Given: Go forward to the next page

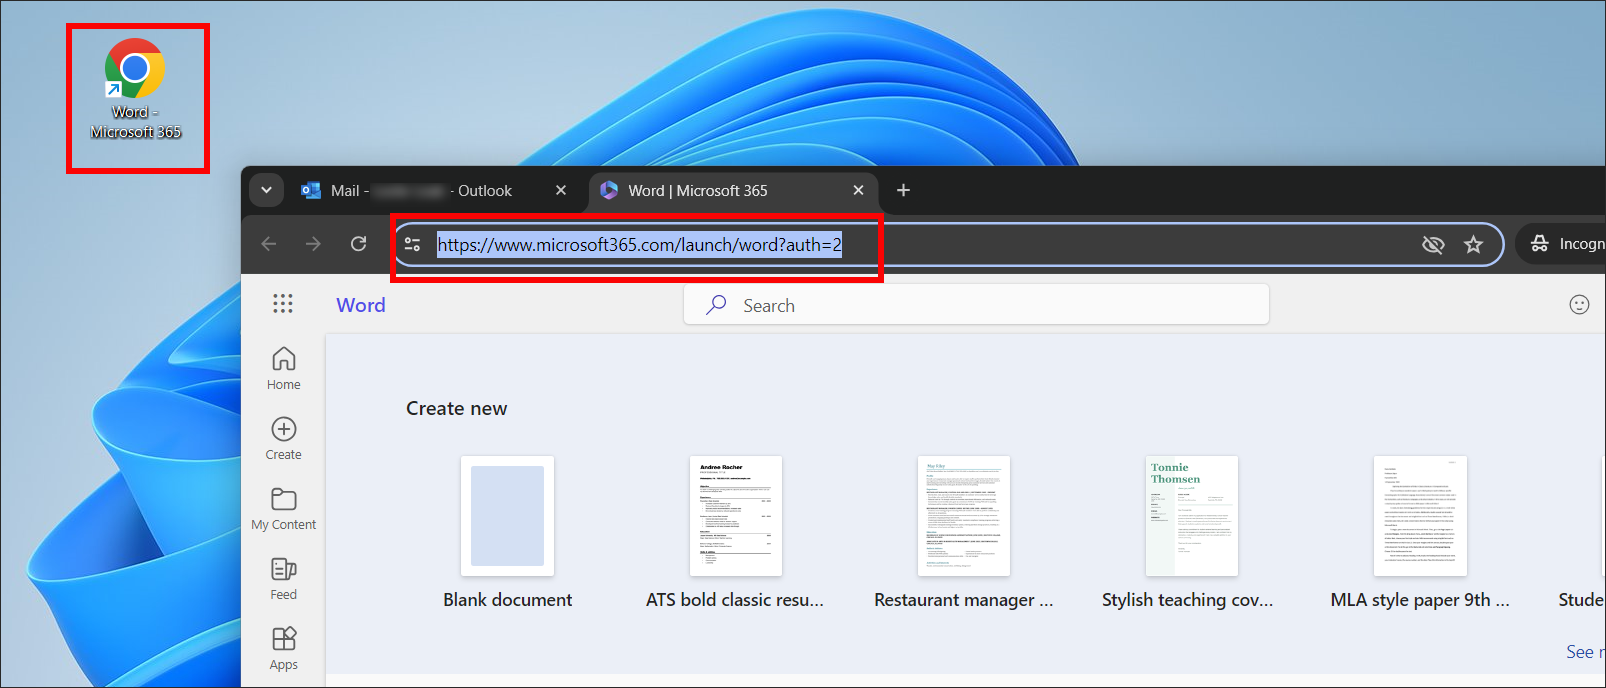Looking at the screenshot, I should tap(313, 244).
